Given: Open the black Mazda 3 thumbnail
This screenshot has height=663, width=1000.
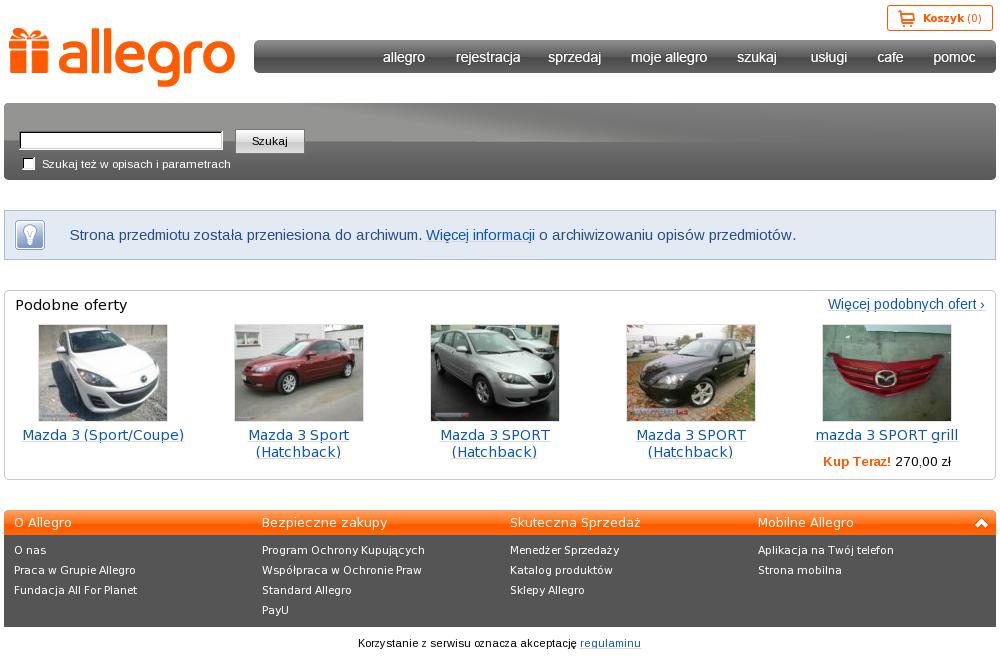Looking at the screenshot, I should click(x=691, y=373).
